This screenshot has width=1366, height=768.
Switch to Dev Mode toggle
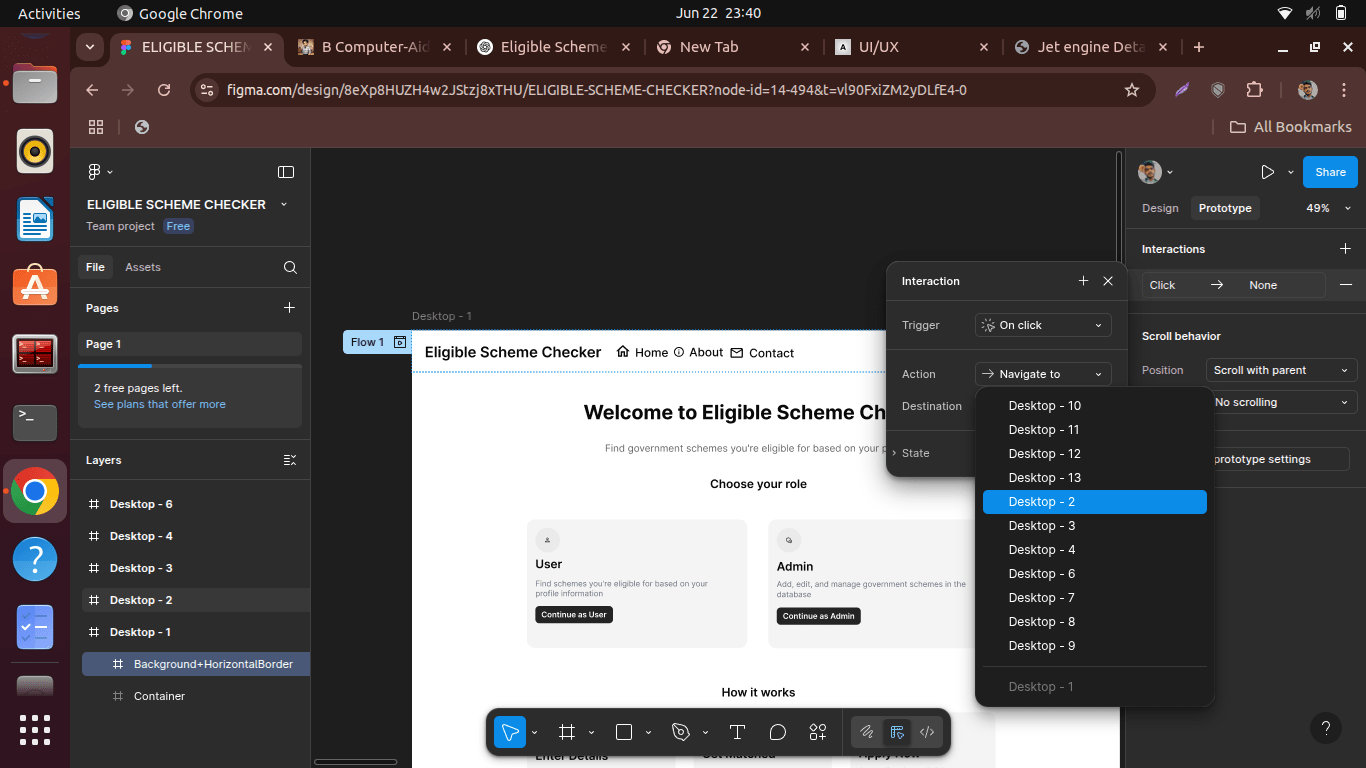pyautogui.click(x=927, y=732)
